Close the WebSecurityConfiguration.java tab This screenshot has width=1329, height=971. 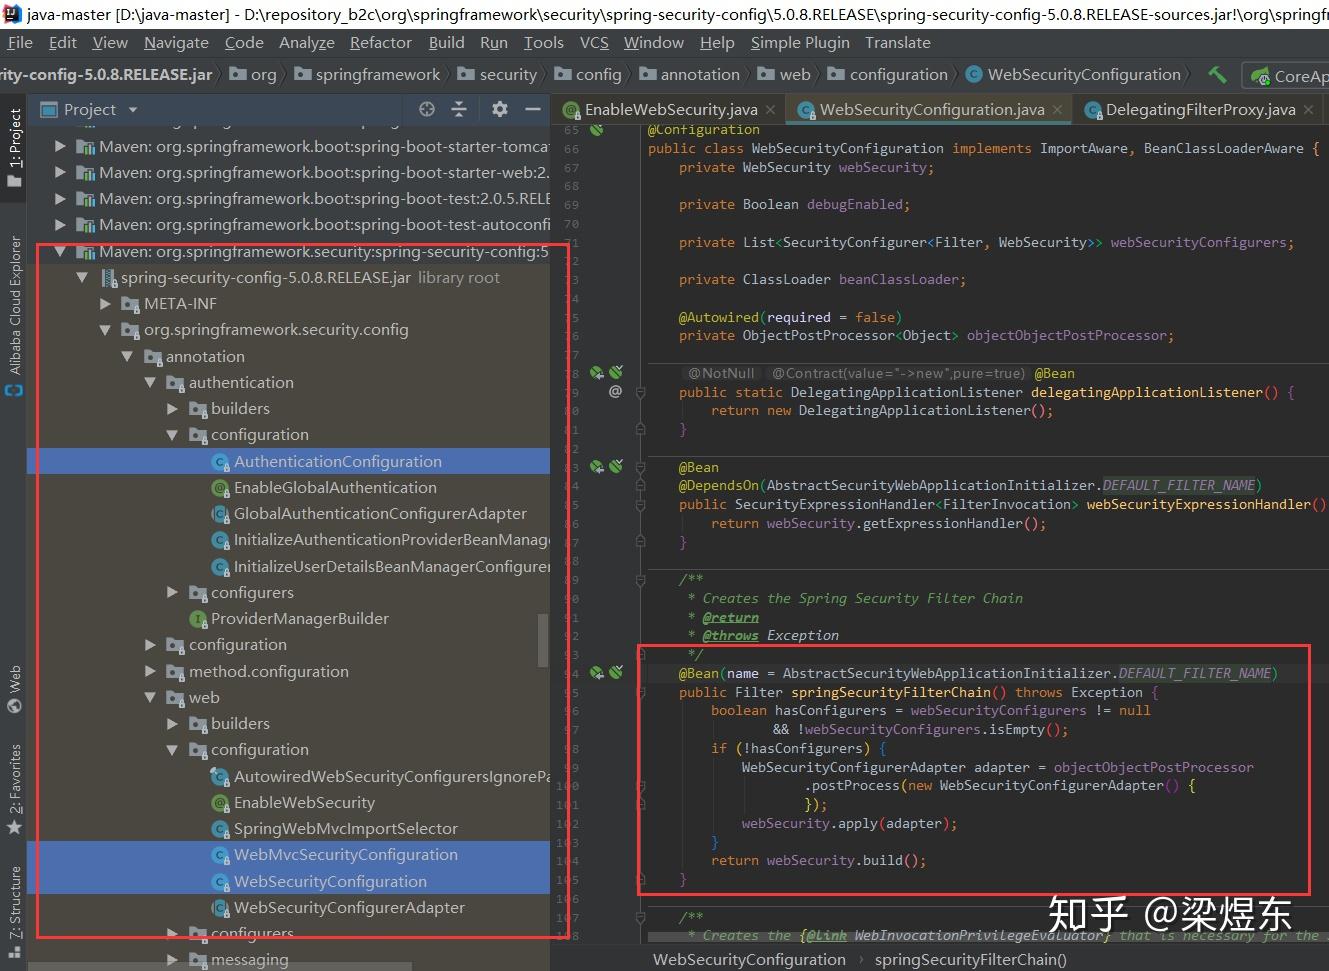pyautogui.click(x=1057, y=110)
